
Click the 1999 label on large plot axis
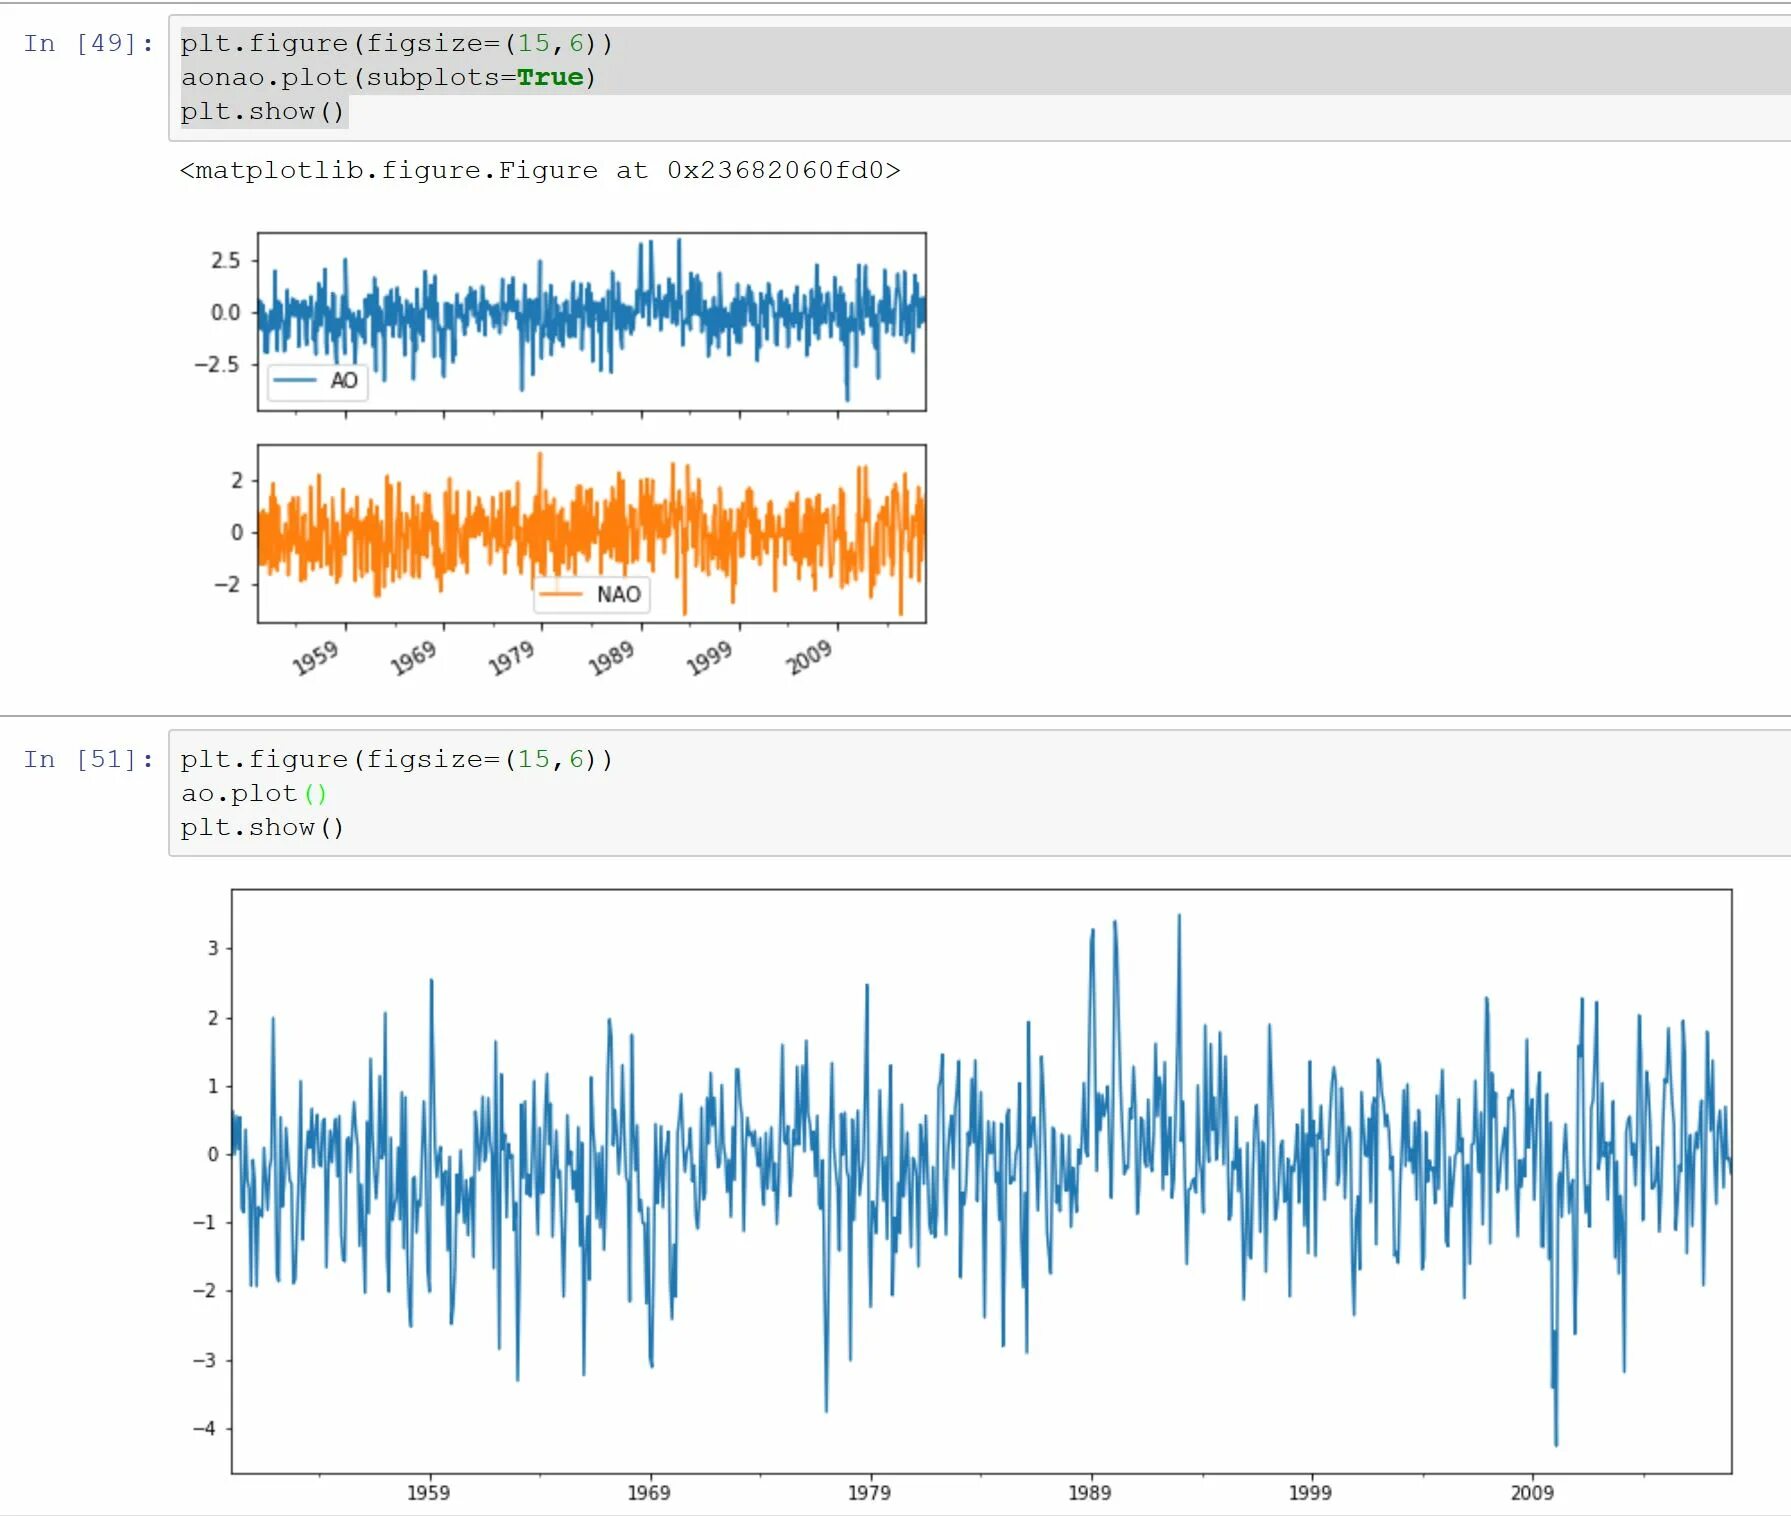[x=1310, y=1492]
